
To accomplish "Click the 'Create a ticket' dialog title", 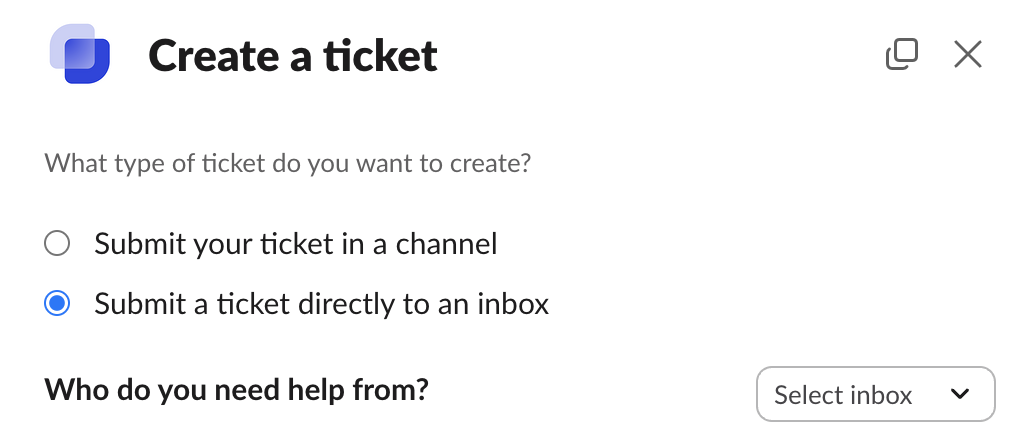I will [x=293, y=56].
